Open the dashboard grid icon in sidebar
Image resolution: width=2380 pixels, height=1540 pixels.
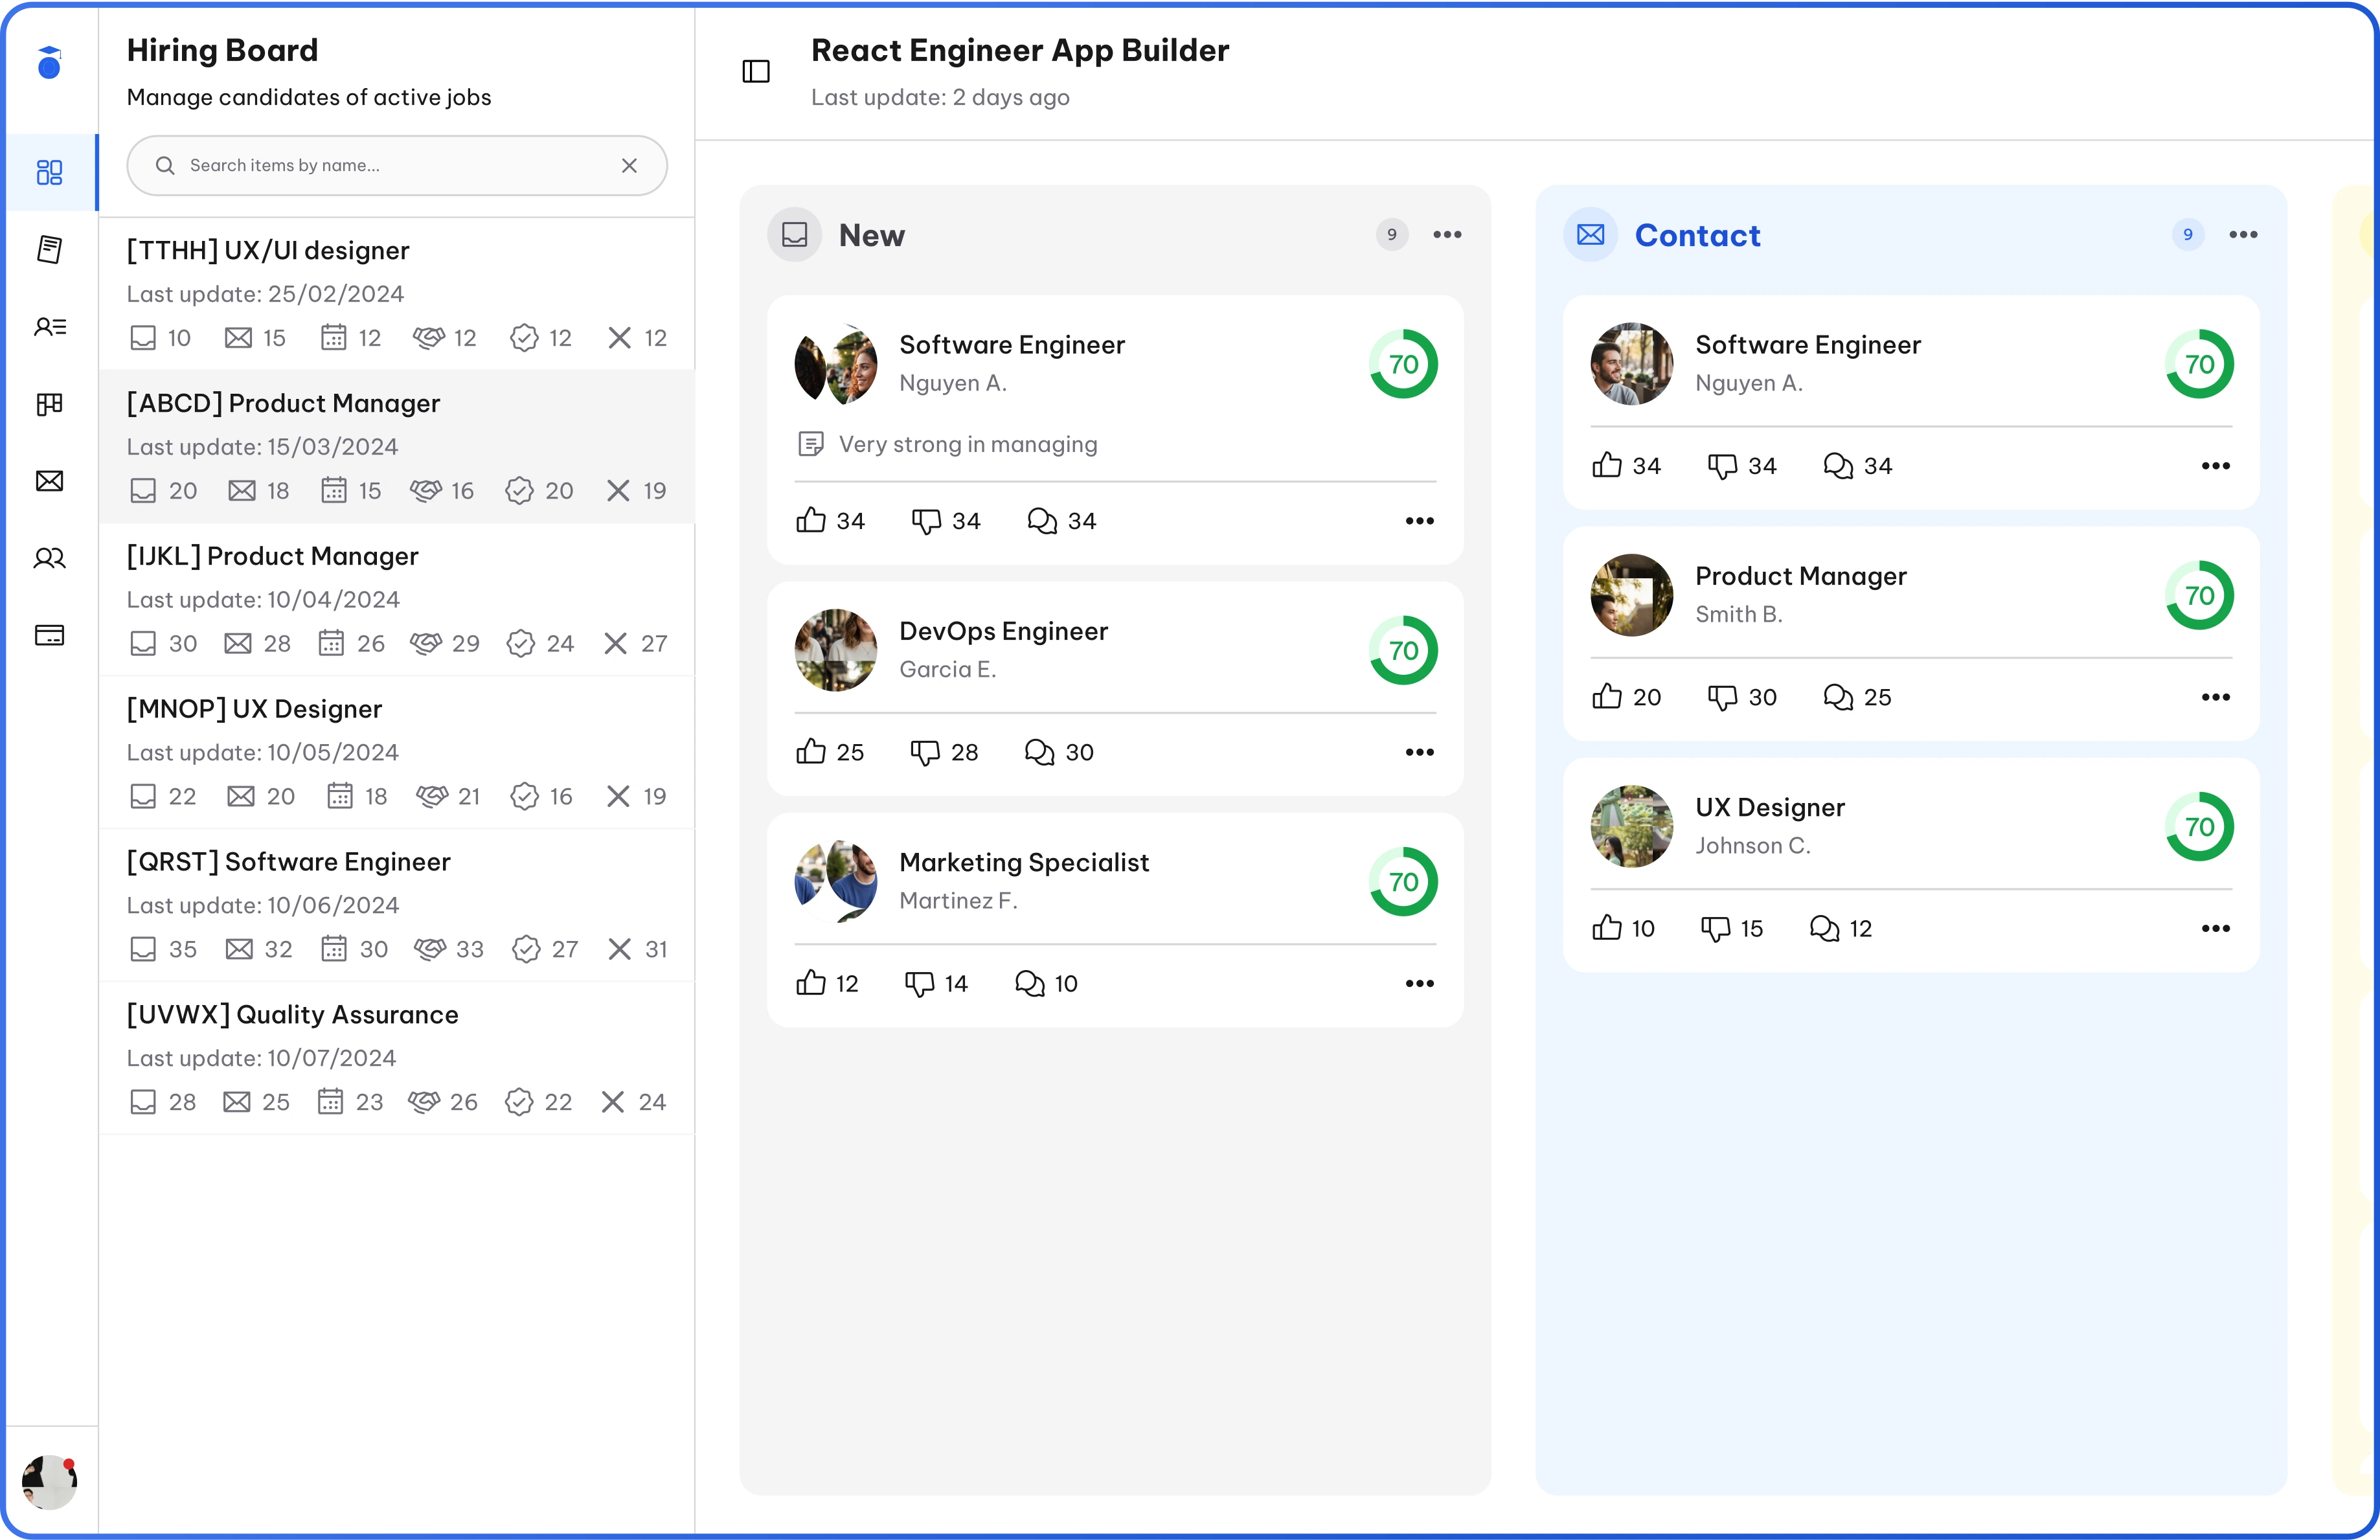[x=49, y=172]
